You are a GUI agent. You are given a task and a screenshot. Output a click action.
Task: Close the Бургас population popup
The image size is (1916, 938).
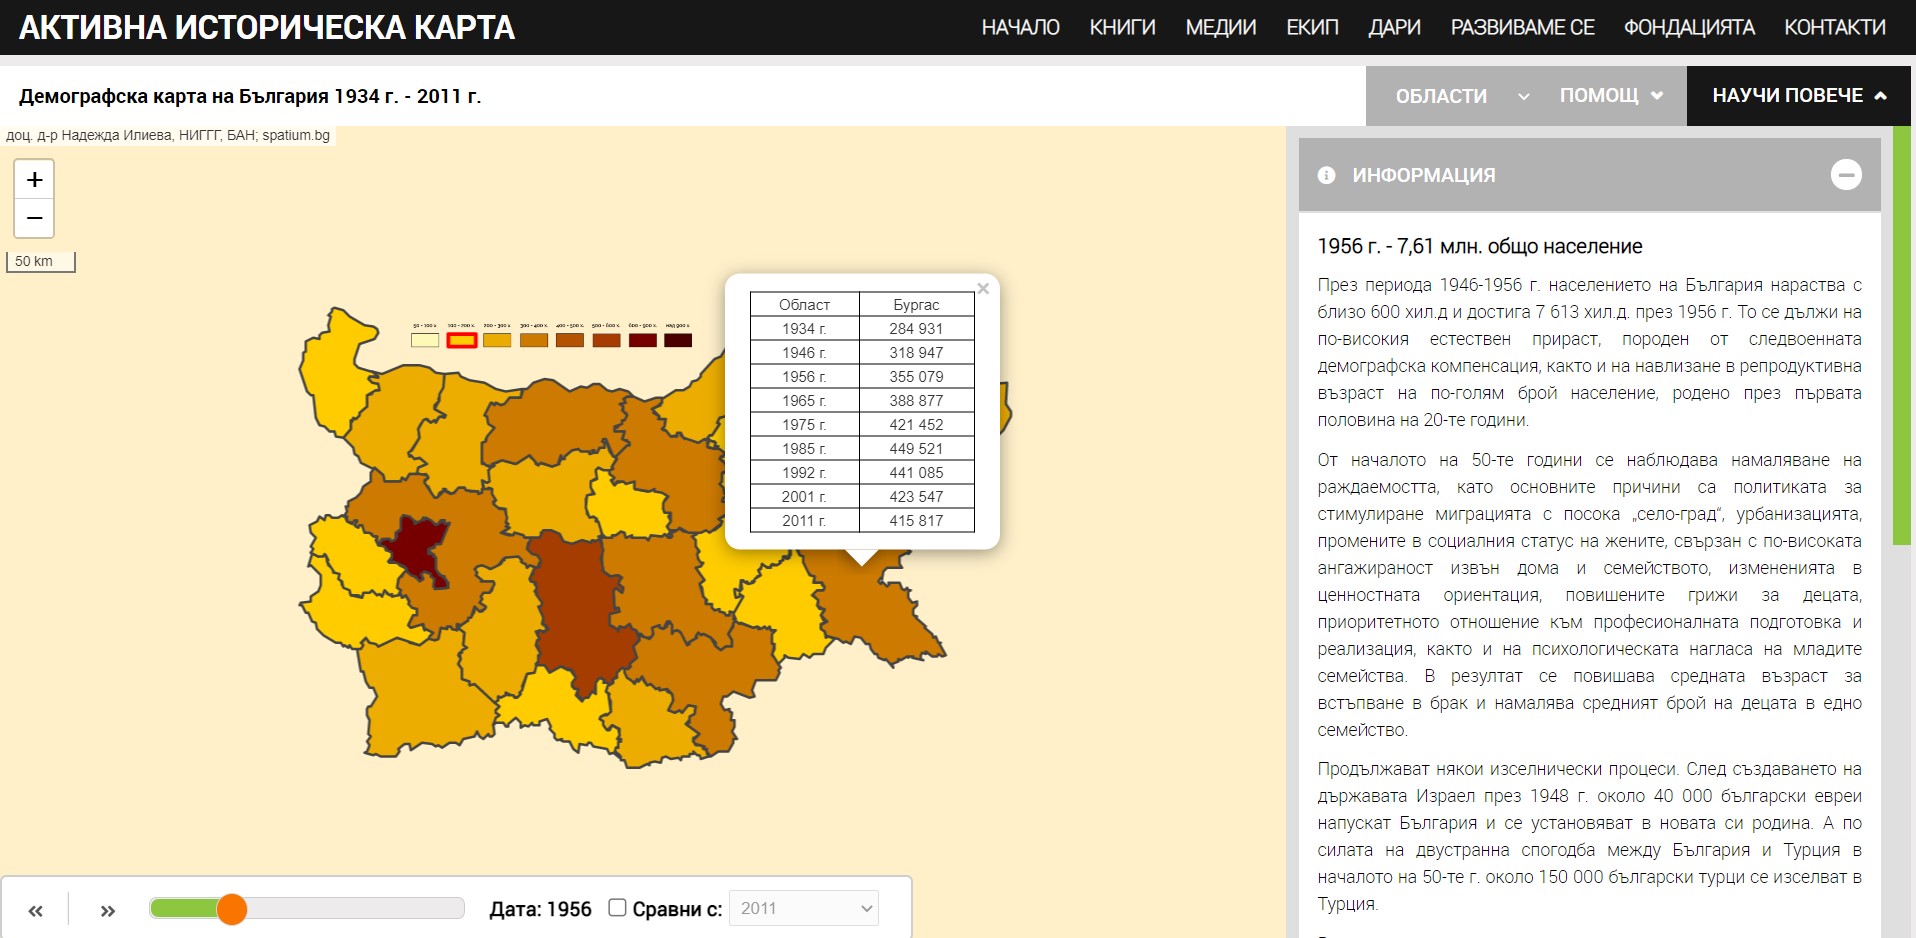983,289
